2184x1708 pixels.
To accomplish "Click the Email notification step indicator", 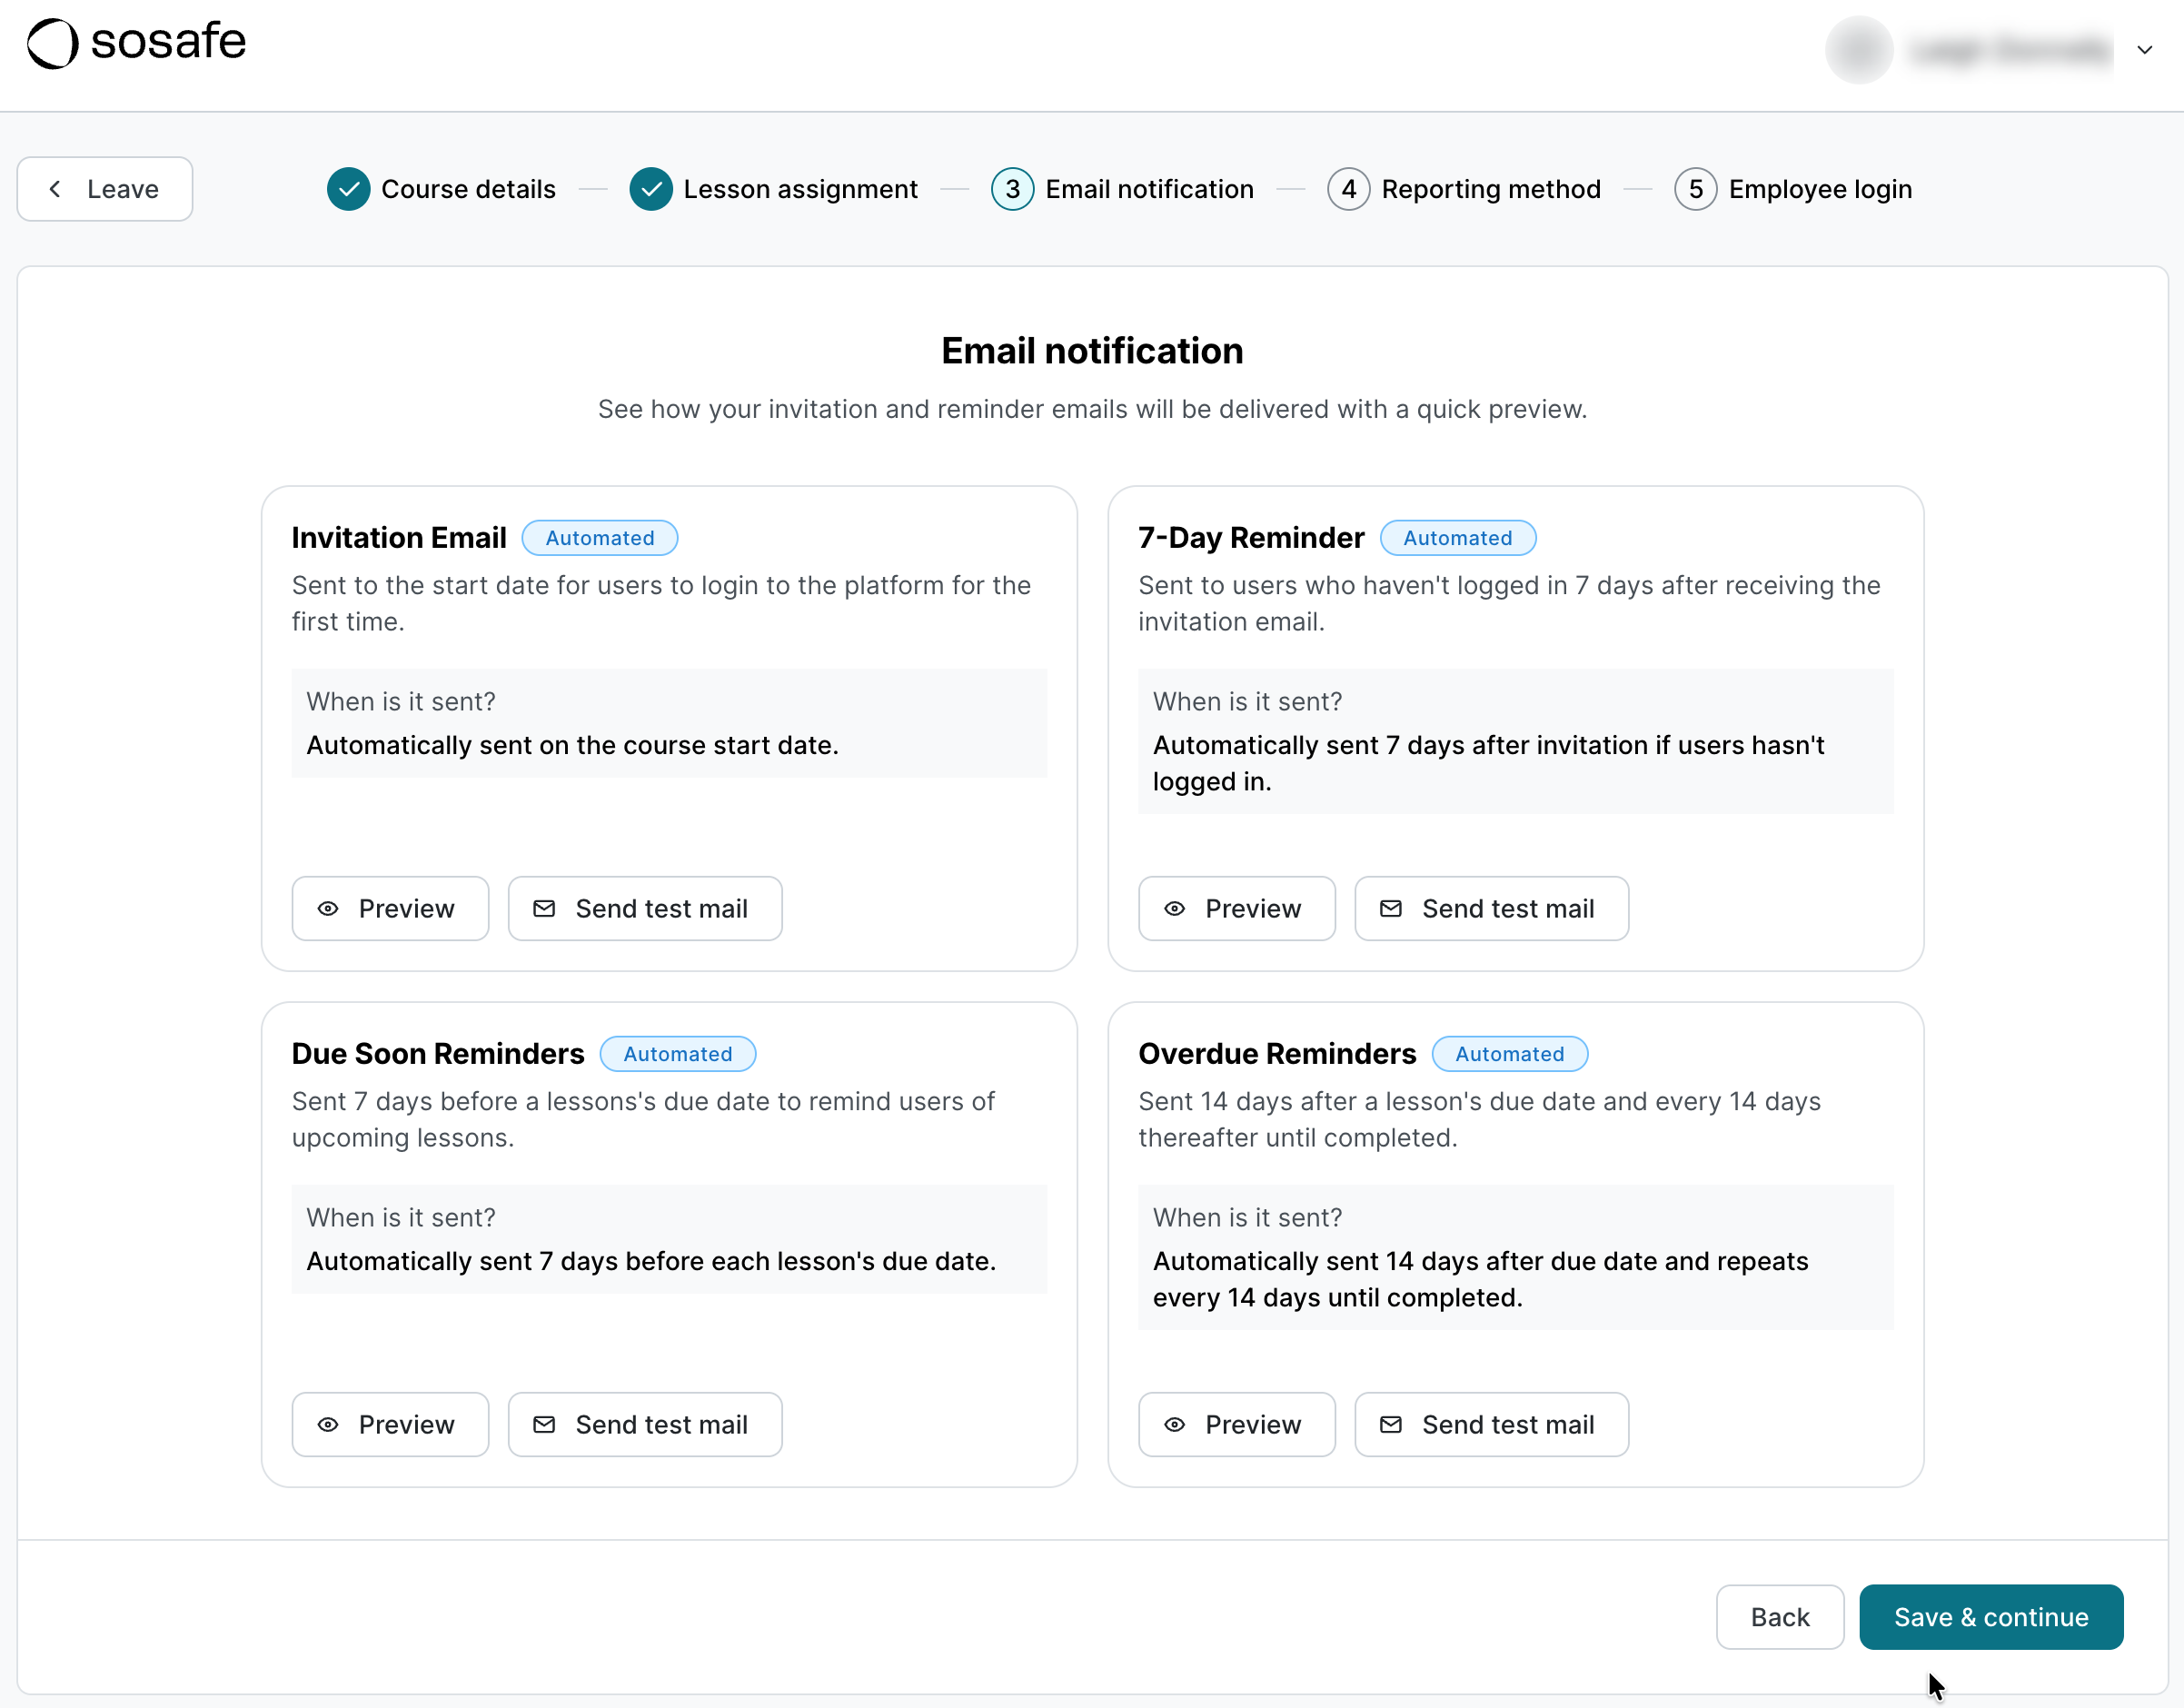I will (1012, 189).
